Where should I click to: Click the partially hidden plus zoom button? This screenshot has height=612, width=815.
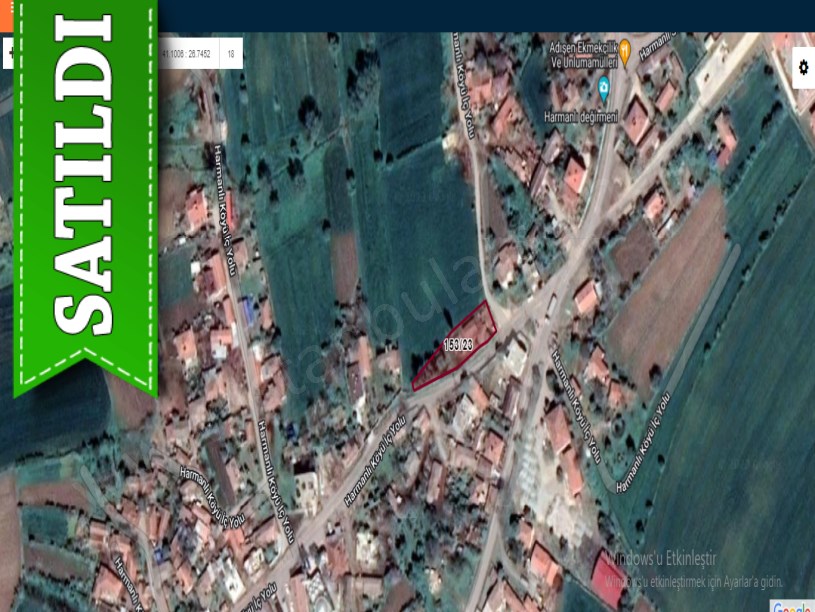(x=8, y=53)
